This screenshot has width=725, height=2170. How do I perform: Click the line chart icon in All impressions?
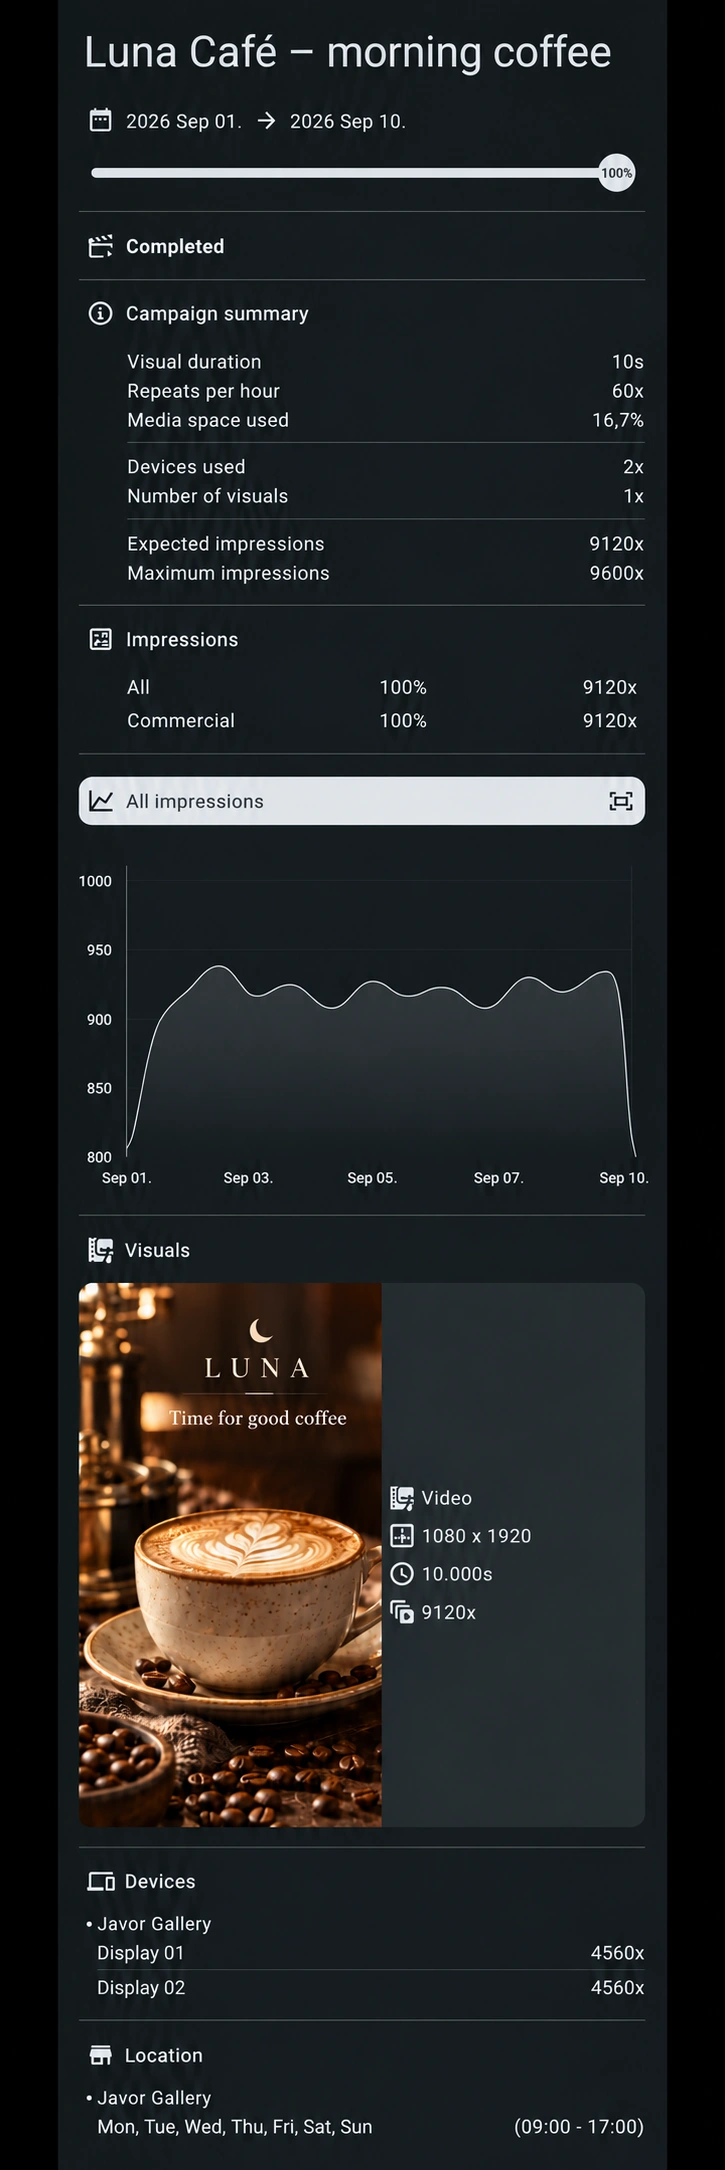(101, 801)
